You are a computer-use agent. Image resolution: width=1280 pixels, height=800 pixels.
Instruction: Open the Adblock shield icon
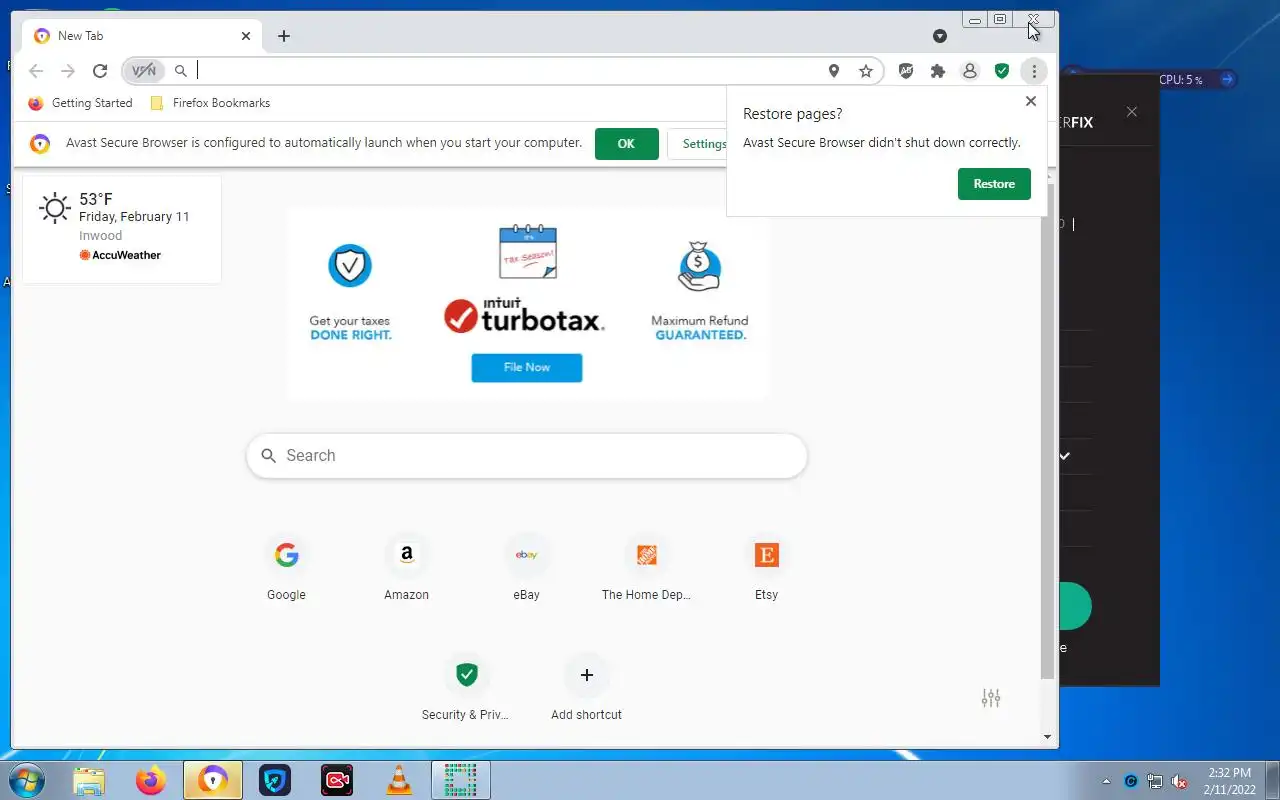pos(906,71)
